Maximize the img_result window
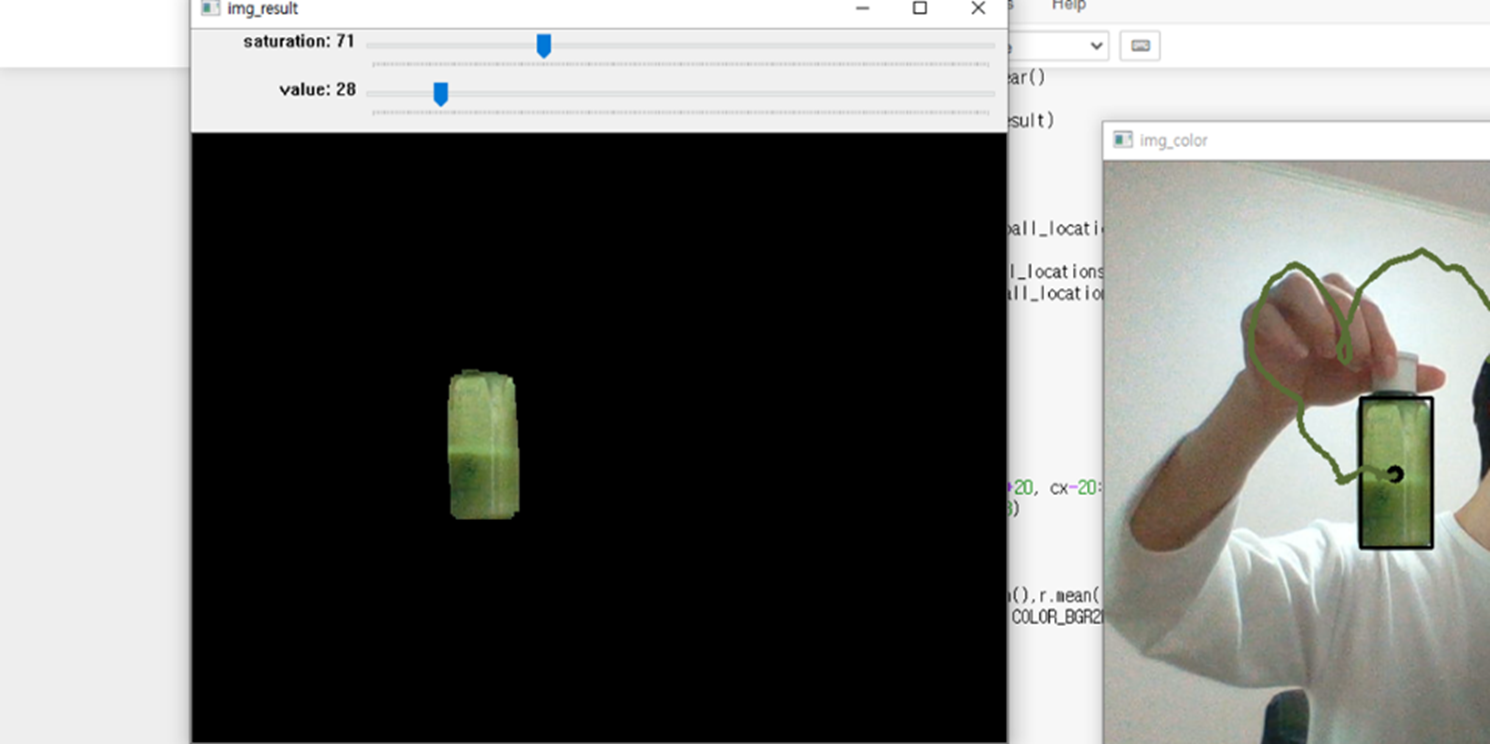1490x744 pixels. (920, 8)
